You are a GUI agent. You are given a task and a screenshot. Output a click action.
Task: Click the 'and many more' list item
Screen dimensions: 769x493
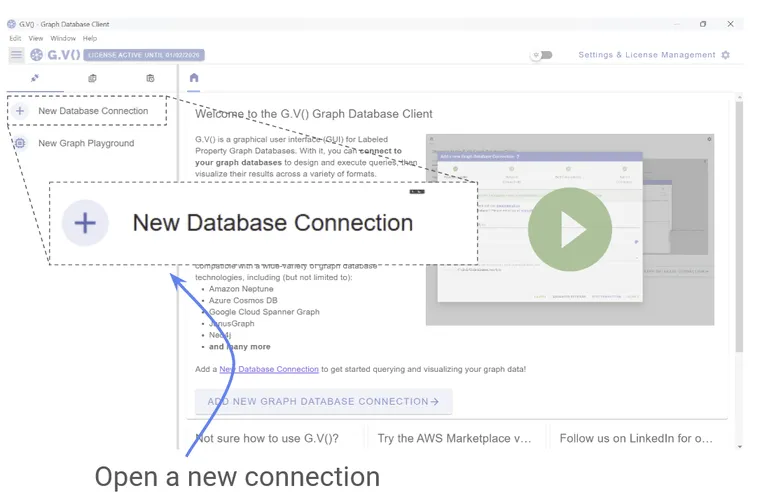click(x=239, y=346)
